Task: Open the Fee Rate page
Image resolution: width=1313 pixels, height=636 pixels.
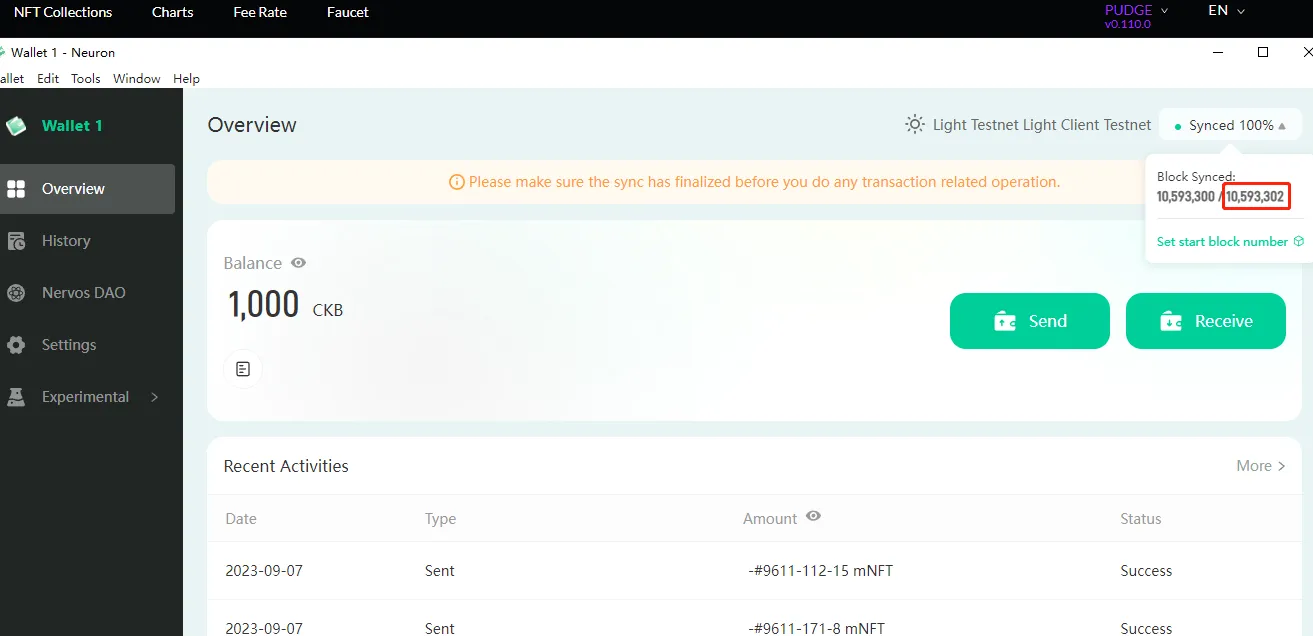Action: pyautogui.click(x=260, y=12)
